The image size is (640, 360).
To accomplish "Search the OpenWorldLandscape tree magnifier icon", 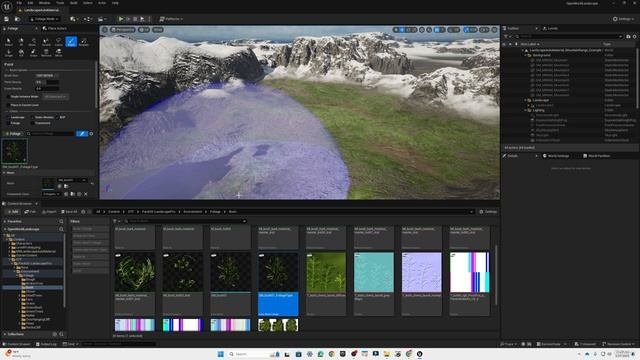I will (61, 229).
